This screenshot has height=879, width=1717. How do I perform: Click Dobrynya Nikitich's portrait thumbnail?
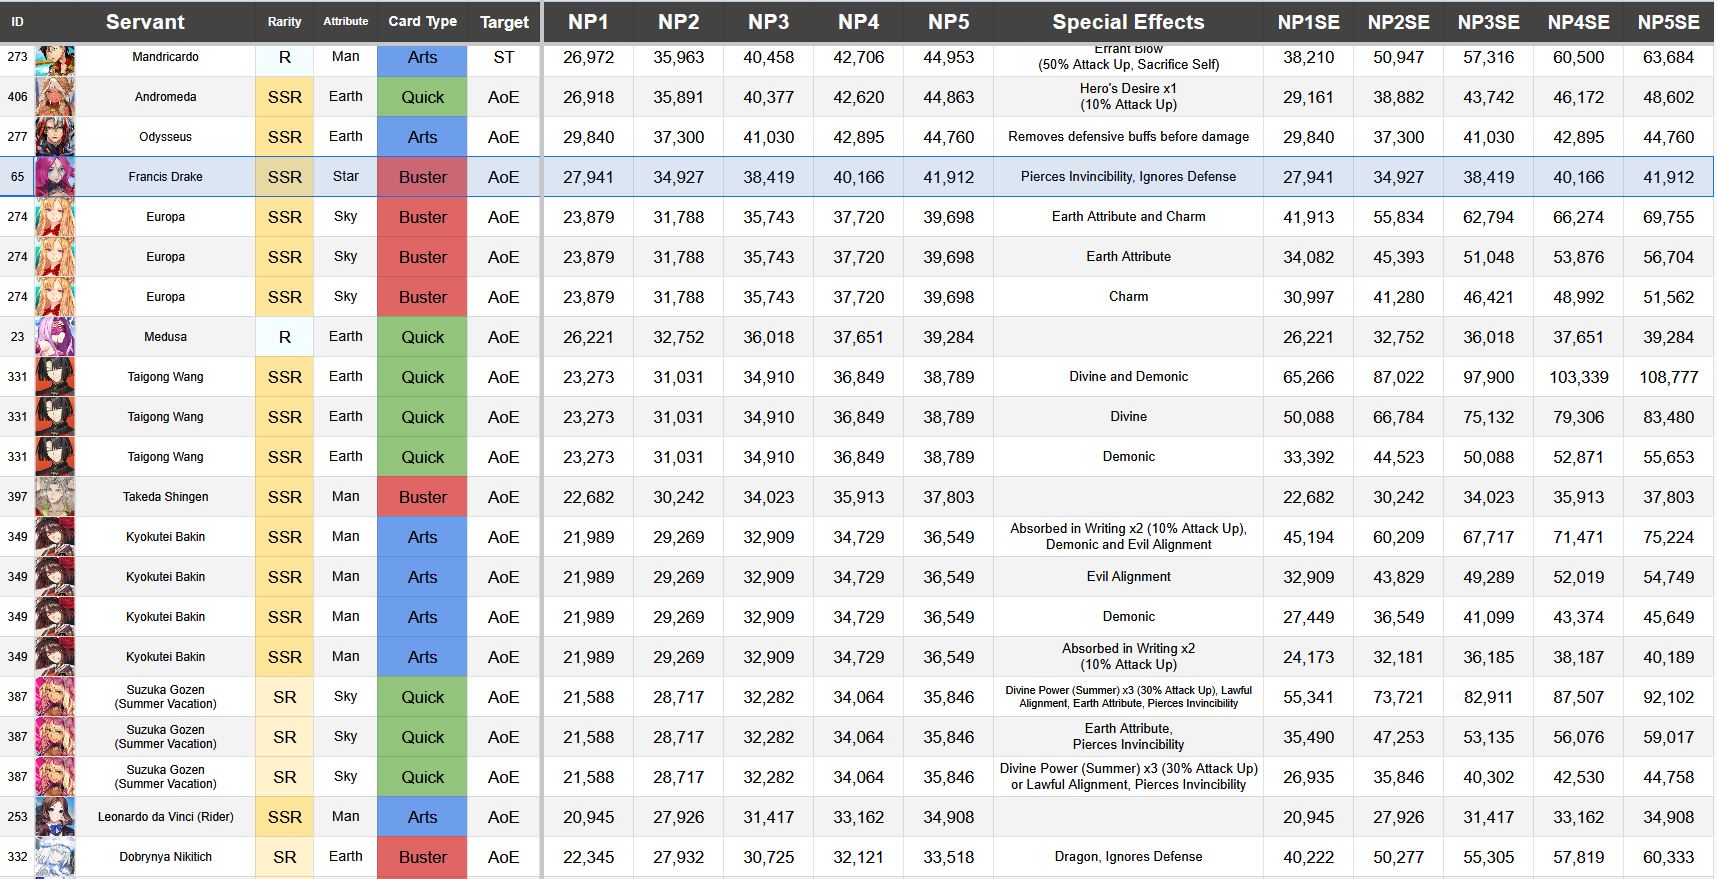click(55, 857)
